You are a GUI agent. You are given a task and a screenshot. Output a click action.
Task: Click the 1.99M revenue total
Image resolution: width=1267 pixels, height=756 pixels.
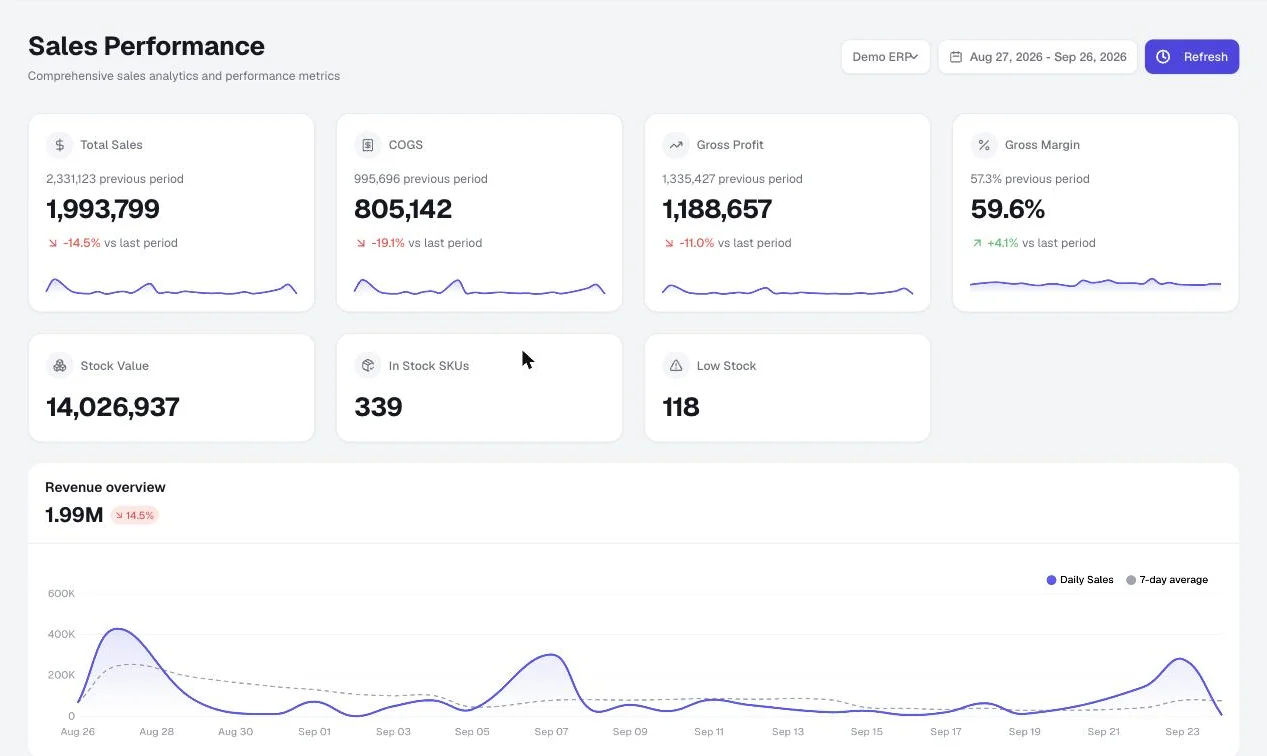[x=74, y=516]
